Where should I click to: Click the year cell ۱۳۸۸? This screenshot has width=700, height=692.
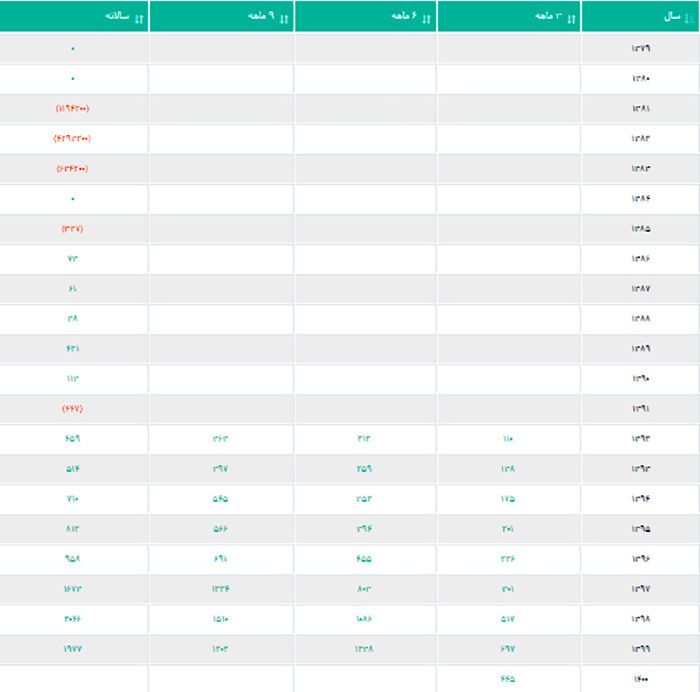(x=640, y=318)
